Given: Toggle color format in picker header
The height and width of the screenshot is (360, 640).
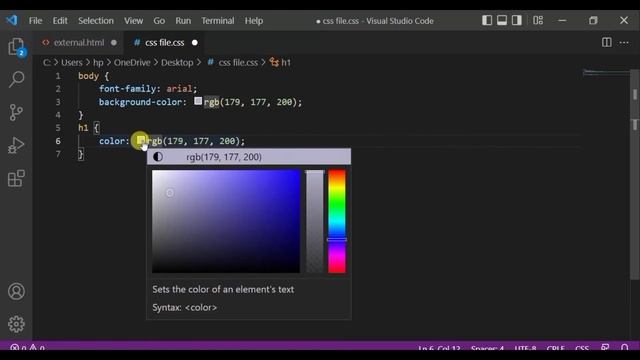Looking at the screenshot, I should coord(158,157).
